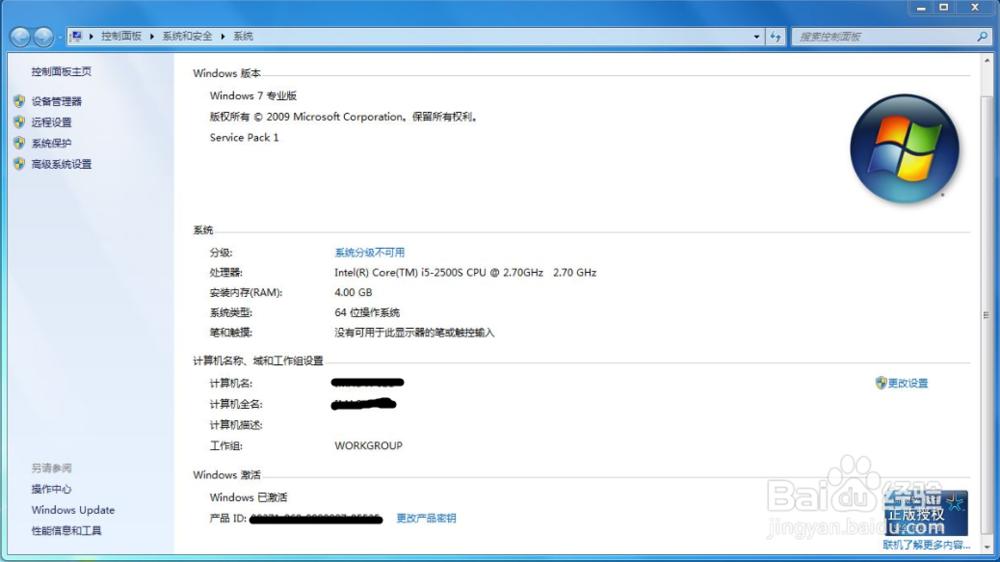The image size is (1000, 562).
Task: Maximize the System window
Action: pos(944,8)
